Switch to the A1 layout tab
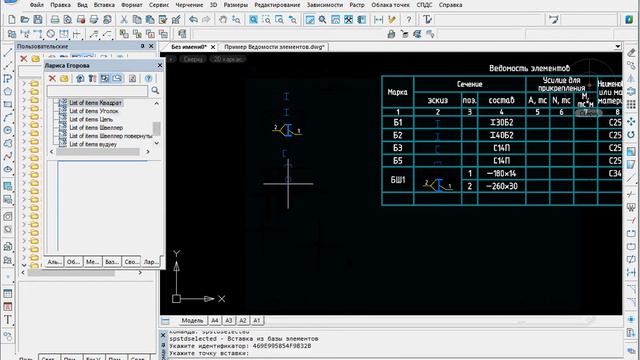 (256, 320)
